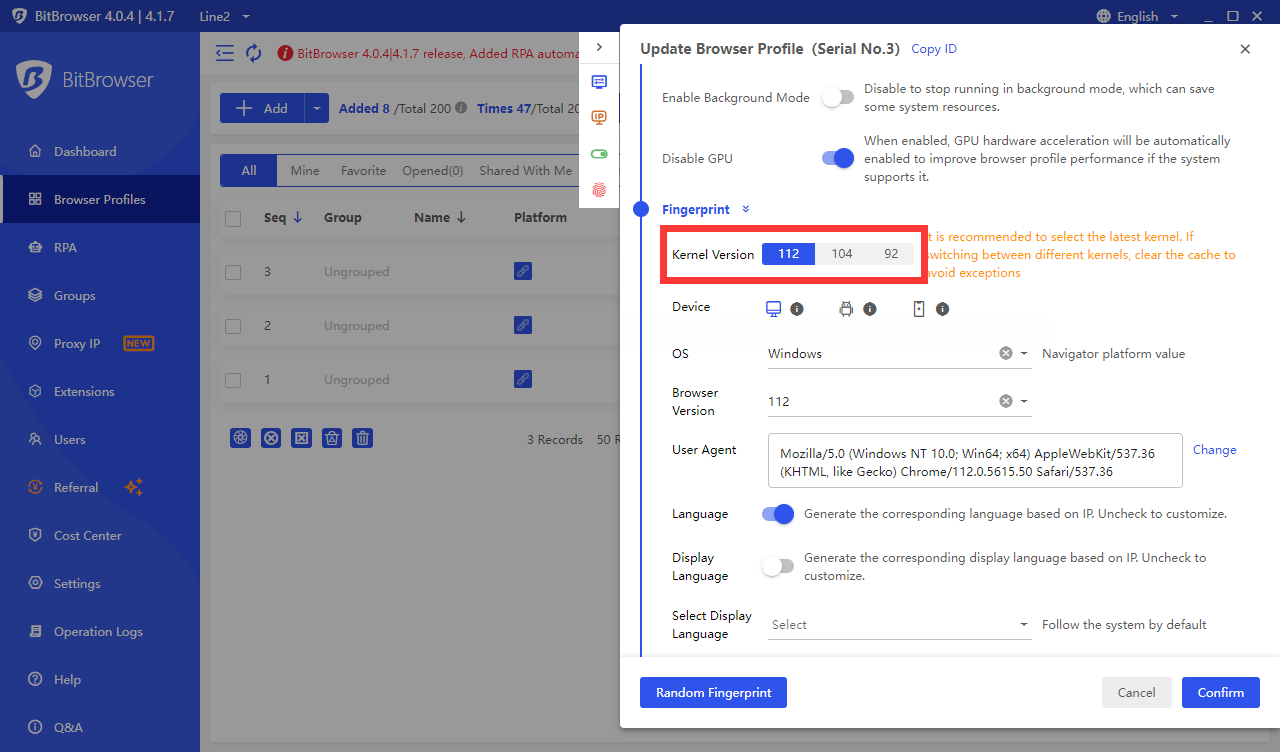This screenshot has height=752, width=1280.
Task: Click the Confirm button
Action: [1221, 692]
